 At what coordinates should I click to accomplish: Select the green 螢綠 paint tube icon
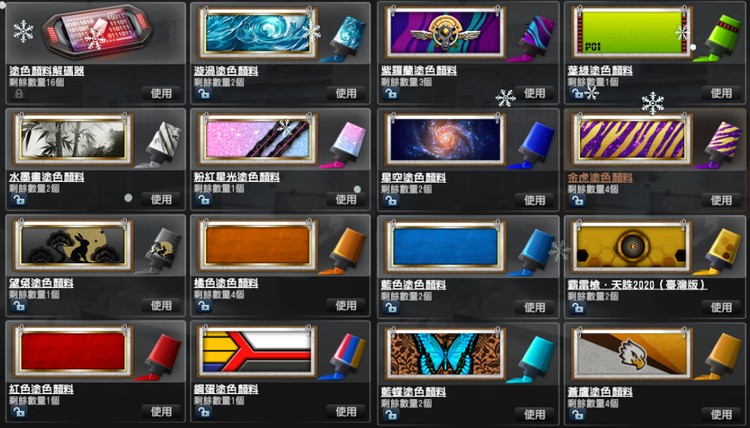click(x=719, y=39)
